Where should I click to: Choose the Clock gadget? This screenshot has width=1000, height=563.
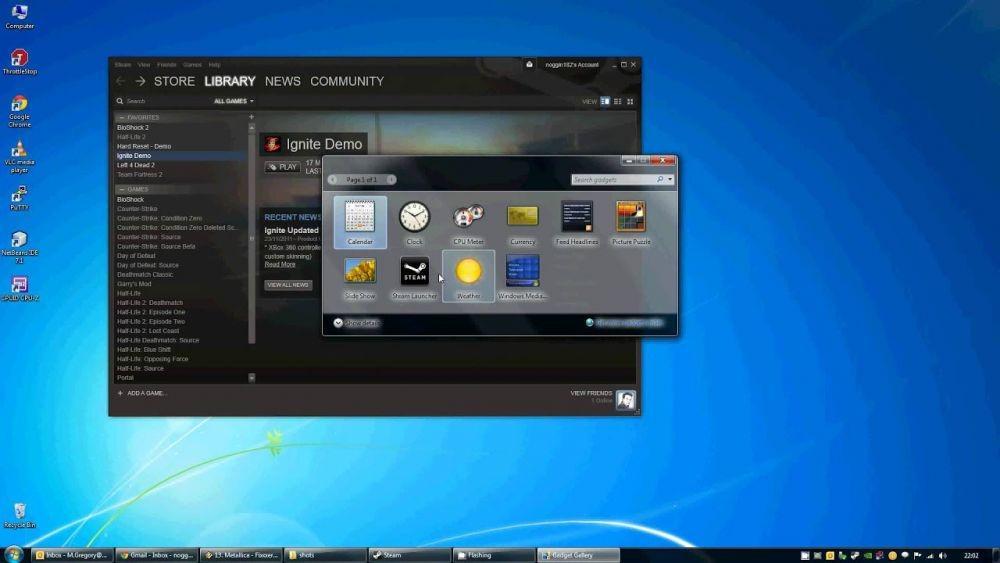415,222
